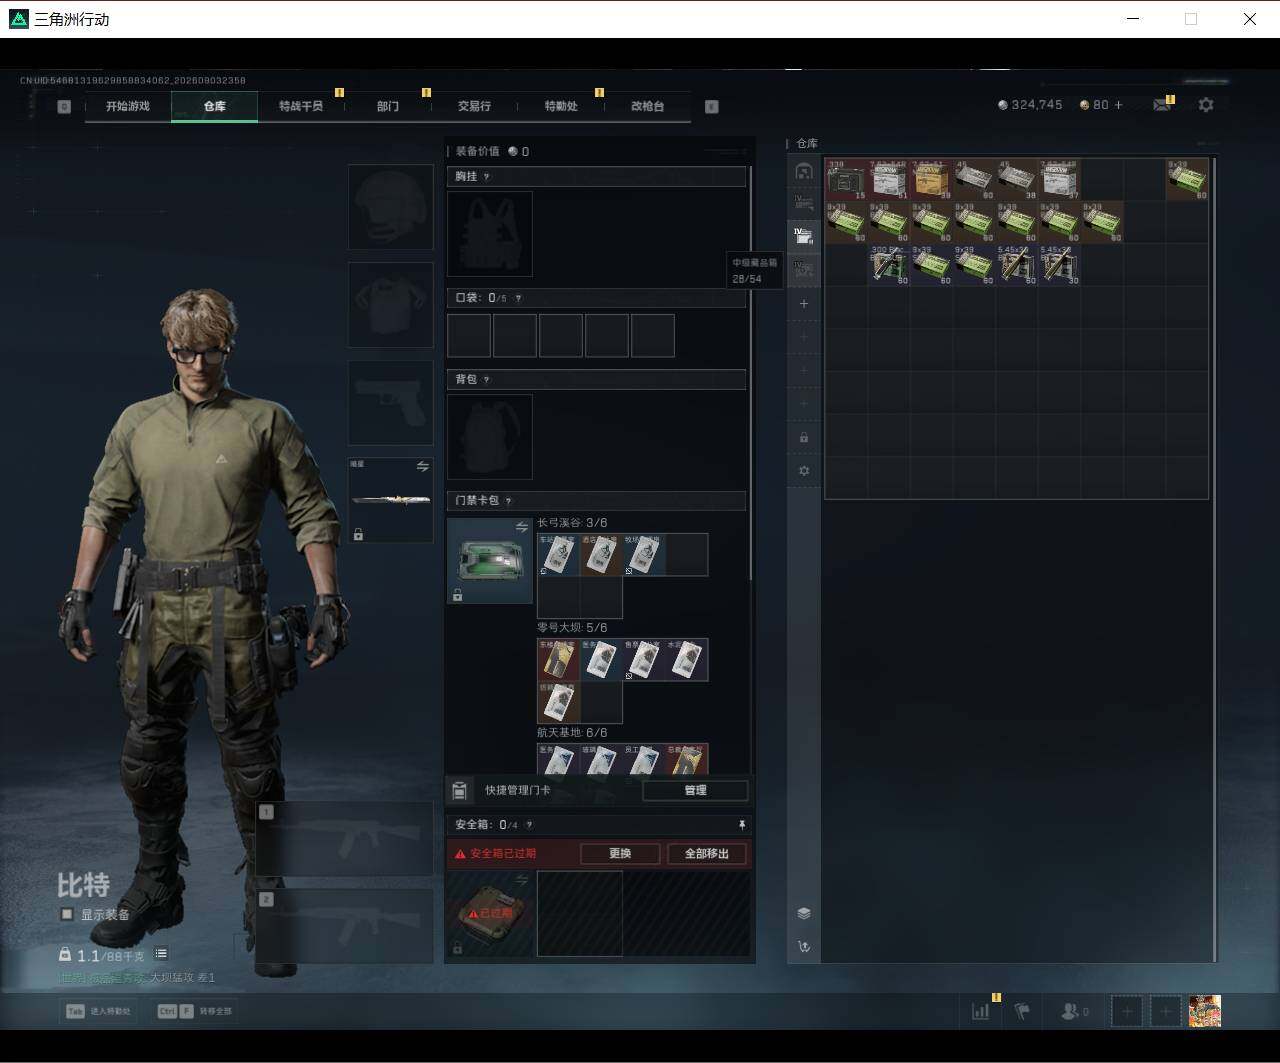This screenshot has width=1280, height=1063.
Task: Open the 开始游戏 tab
Action: pyautogui.click(x=128, y=106)
